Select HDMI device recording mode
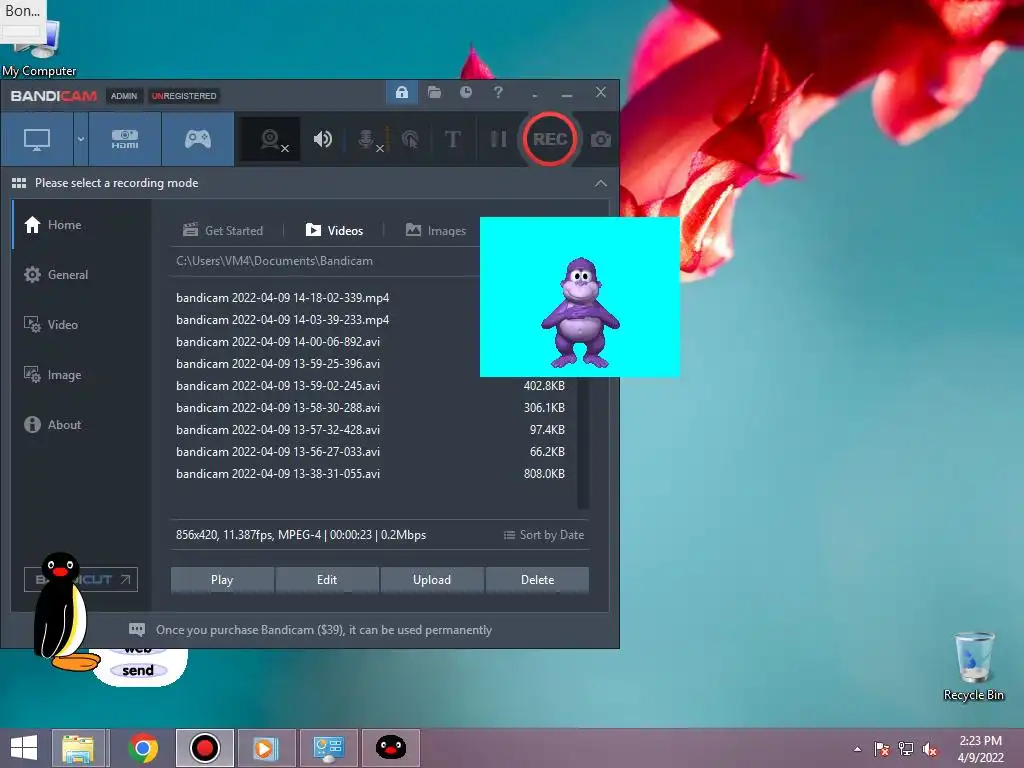Screen dimensions: 1024x768 coord(125,139)
